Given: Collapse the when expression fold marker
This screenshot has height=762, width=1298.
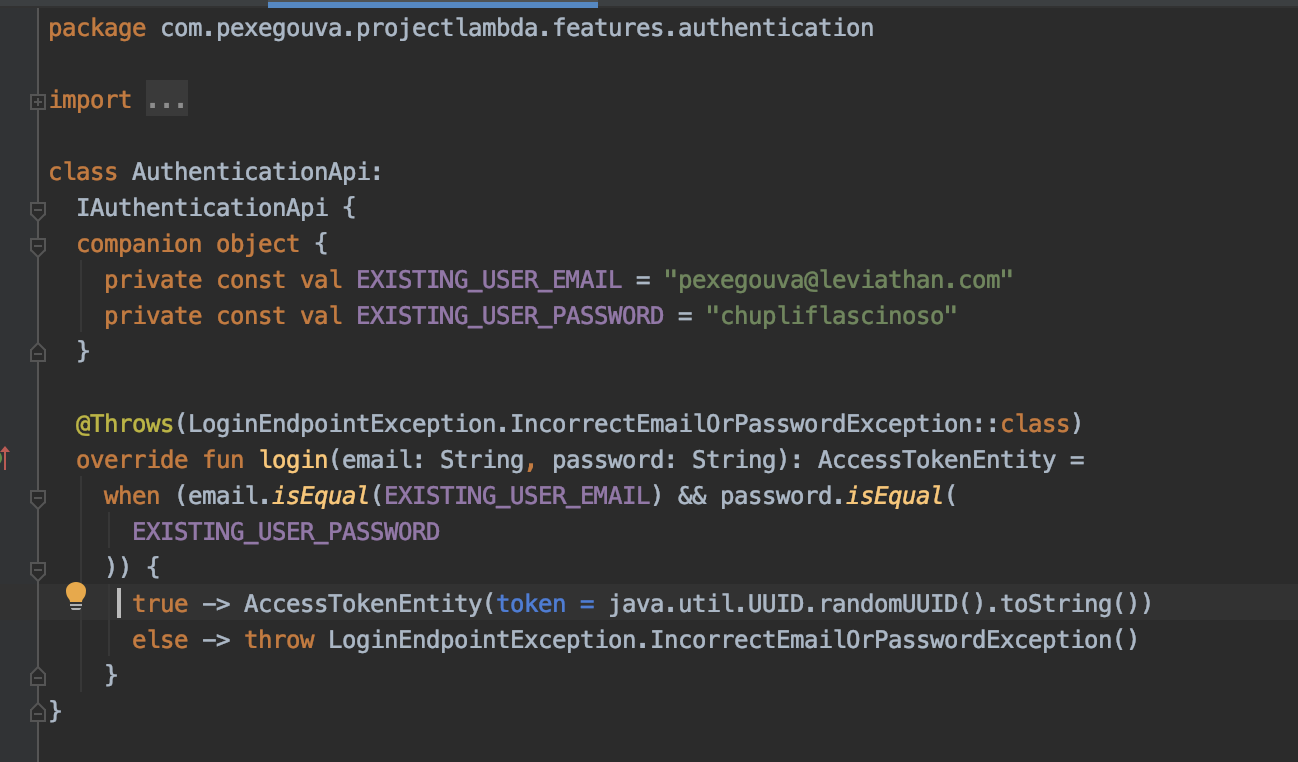Looking at the screenshot, I should (38, 497).
